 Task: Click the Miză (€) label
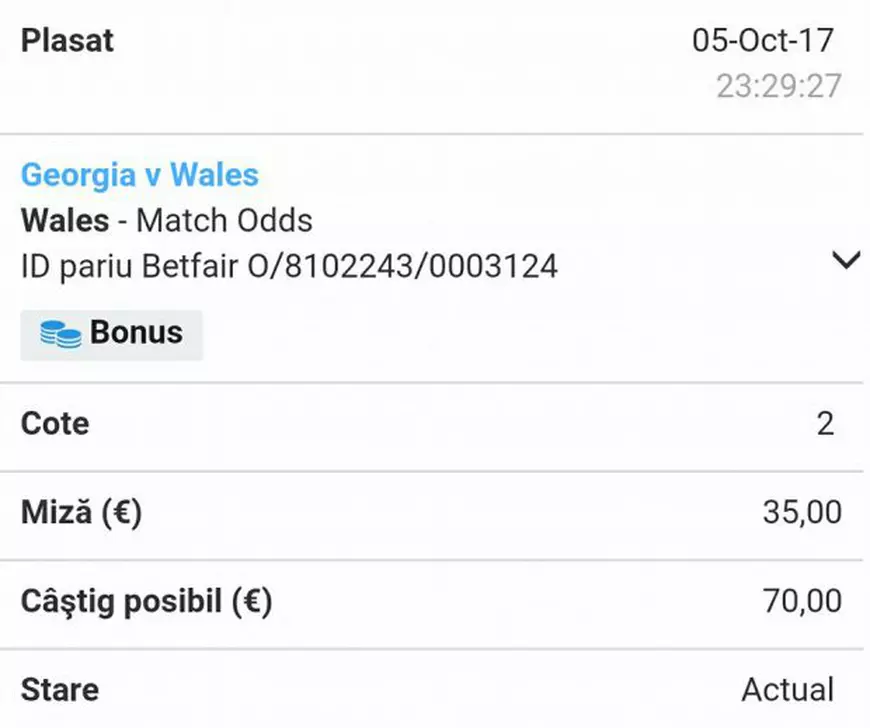coord(81,513)
